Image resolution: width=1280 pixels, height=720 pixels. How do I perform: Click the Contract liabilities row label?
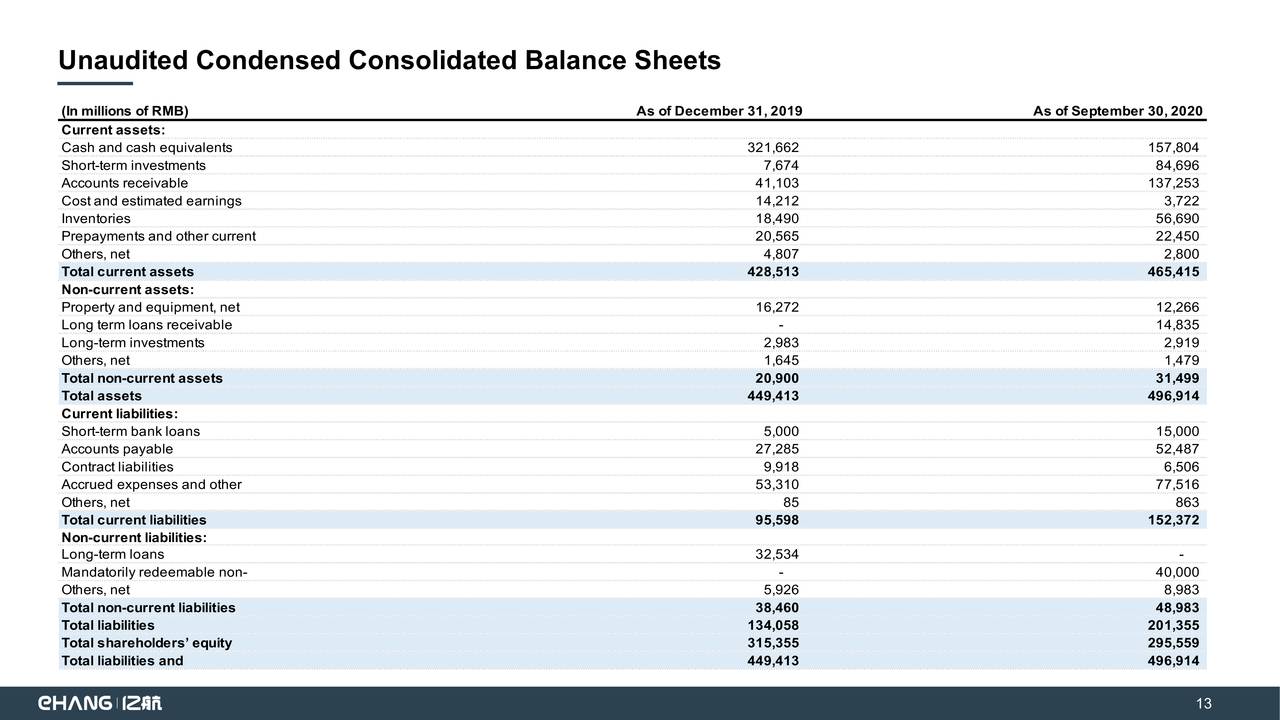(117, 467)
